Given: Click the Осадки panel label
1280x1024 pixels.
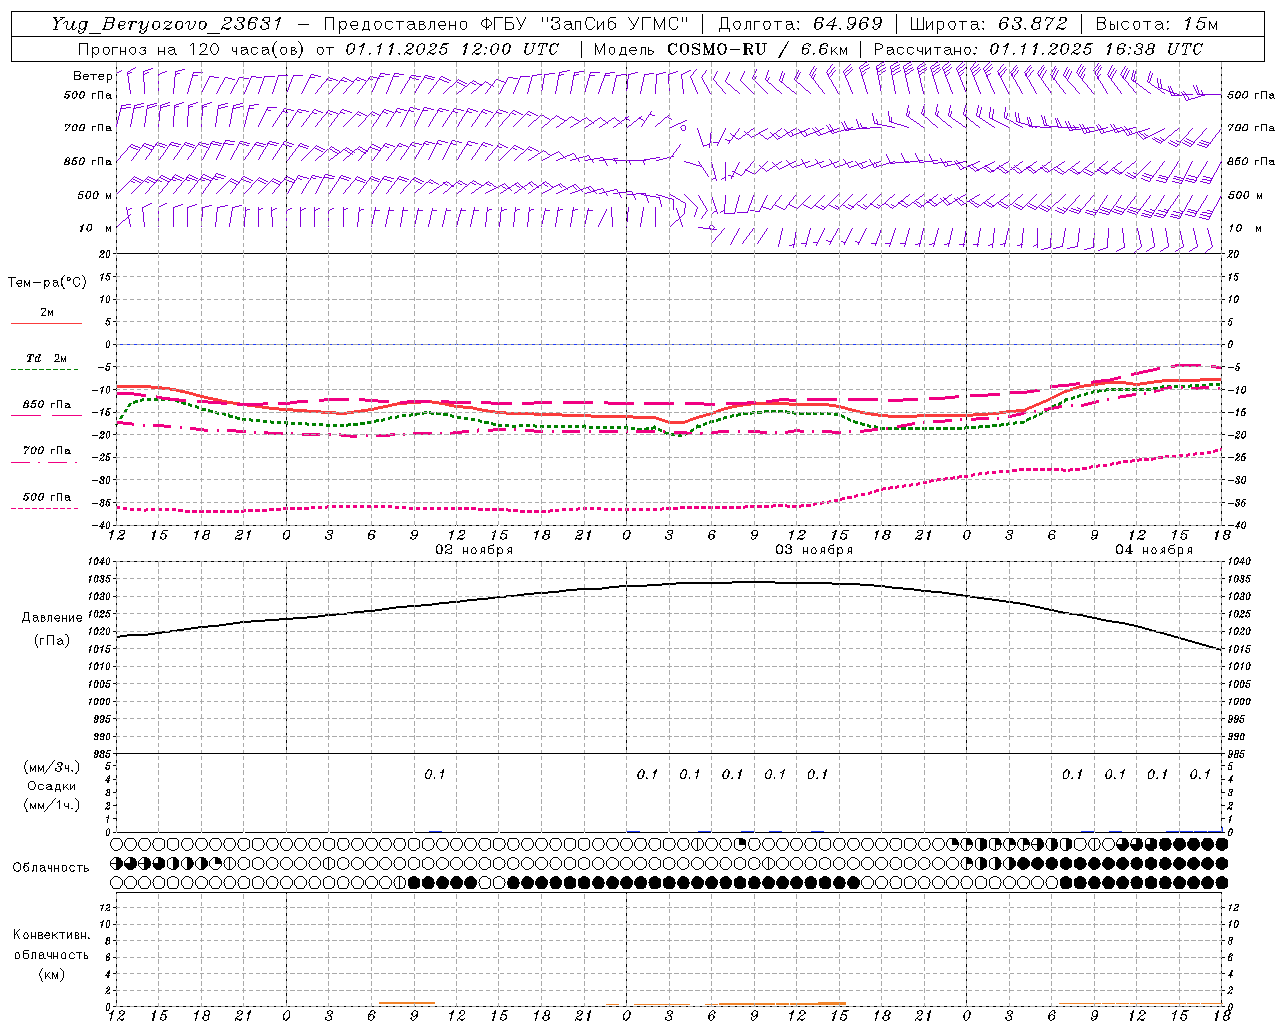Looking at the screenshot, I should [x=52, y=786].
